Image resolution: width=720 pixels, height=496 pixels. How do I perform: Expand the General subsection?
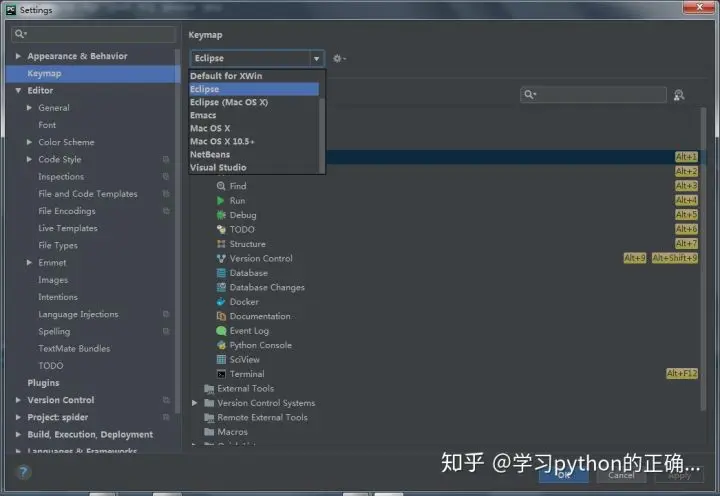click(29, 107)
